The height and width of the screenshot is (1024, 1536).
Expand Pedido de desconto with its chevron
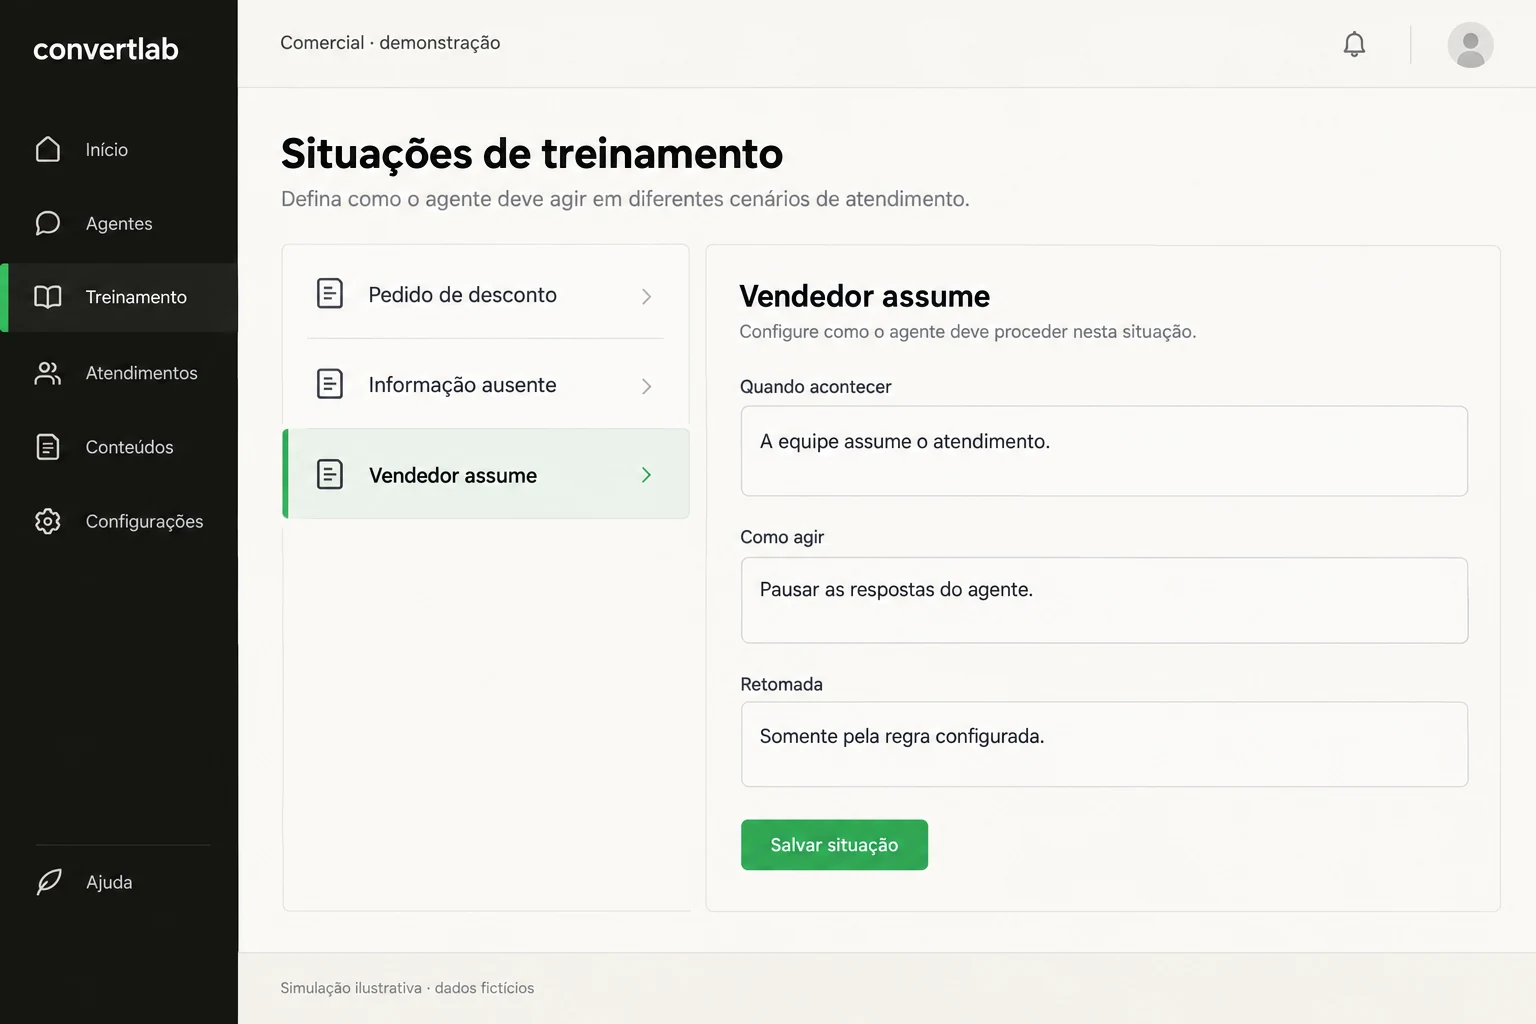point(646,296)
